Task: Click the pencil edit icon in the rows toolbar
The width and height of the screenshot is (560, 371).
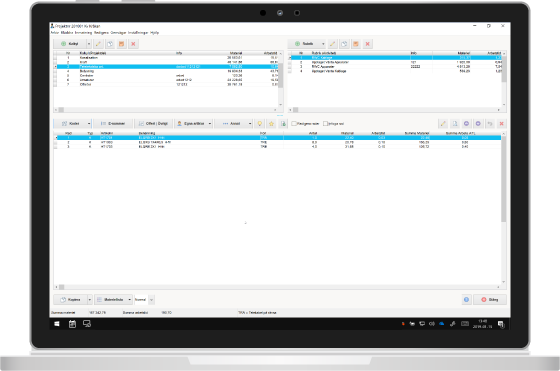Action: pos(443,124)
